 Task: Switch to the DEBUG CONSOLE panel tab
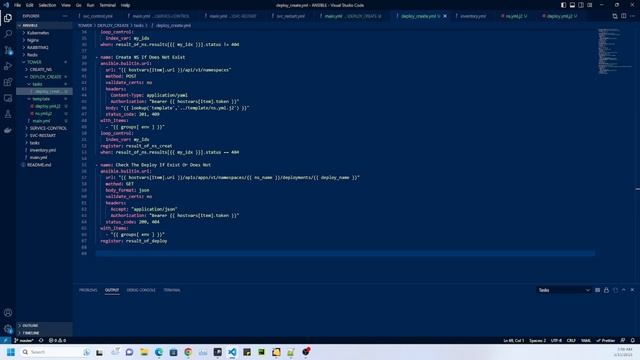(141, 290)
